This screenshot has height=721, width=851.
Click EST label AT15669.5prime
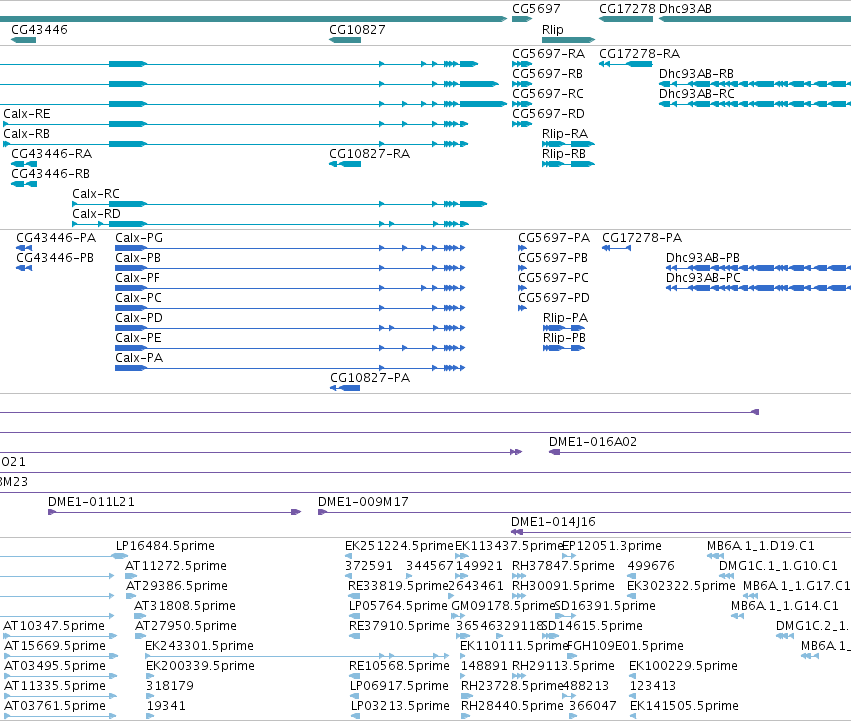pyautogui.click(x=55, y=647)
